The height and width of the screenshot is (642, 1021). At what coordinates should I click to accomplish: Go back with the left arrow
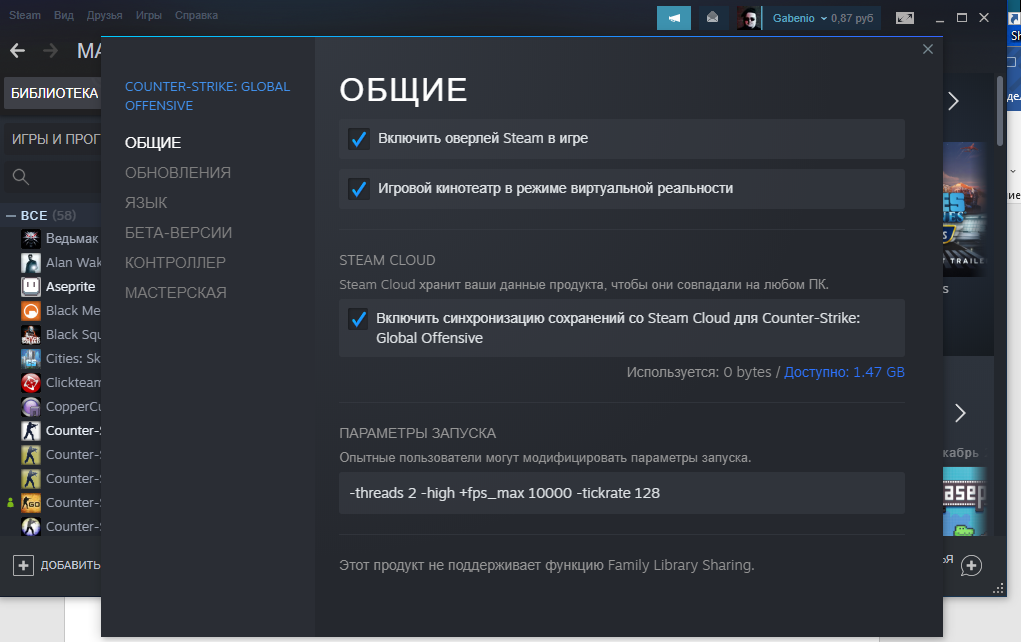18,51
